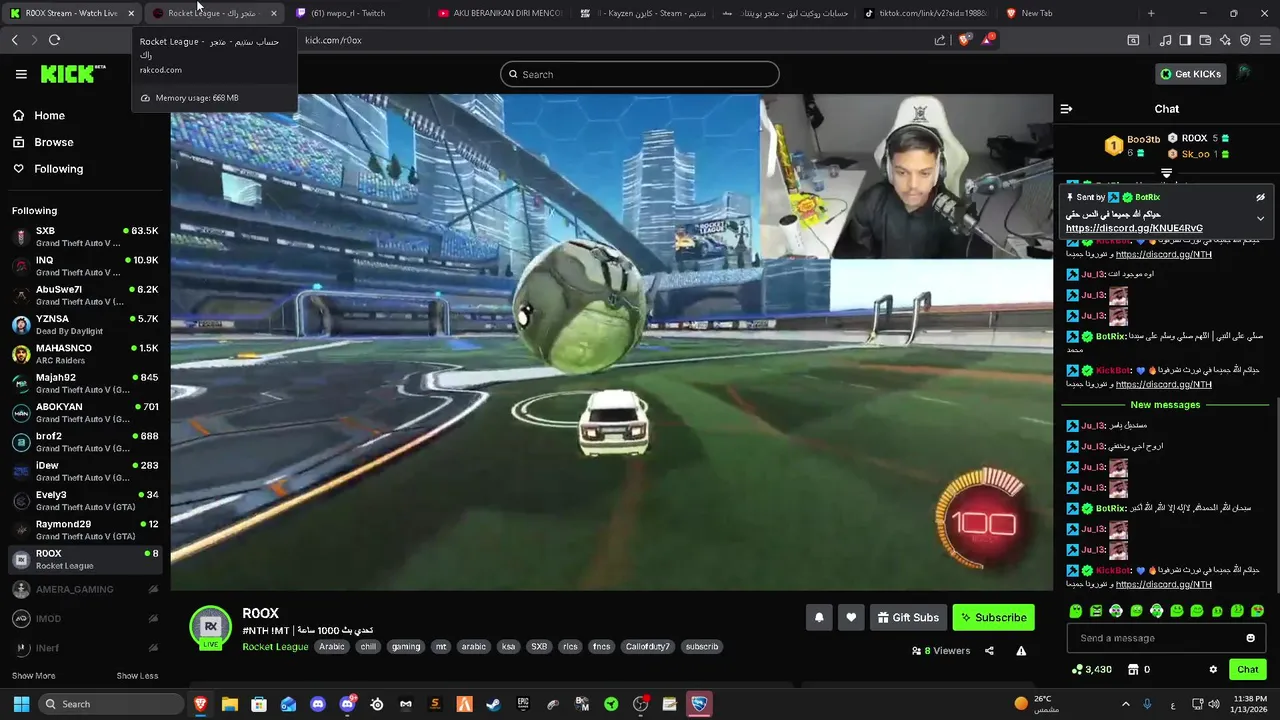
Task: Open MAHASNCO channel in Following list
Action: (85, 354)
